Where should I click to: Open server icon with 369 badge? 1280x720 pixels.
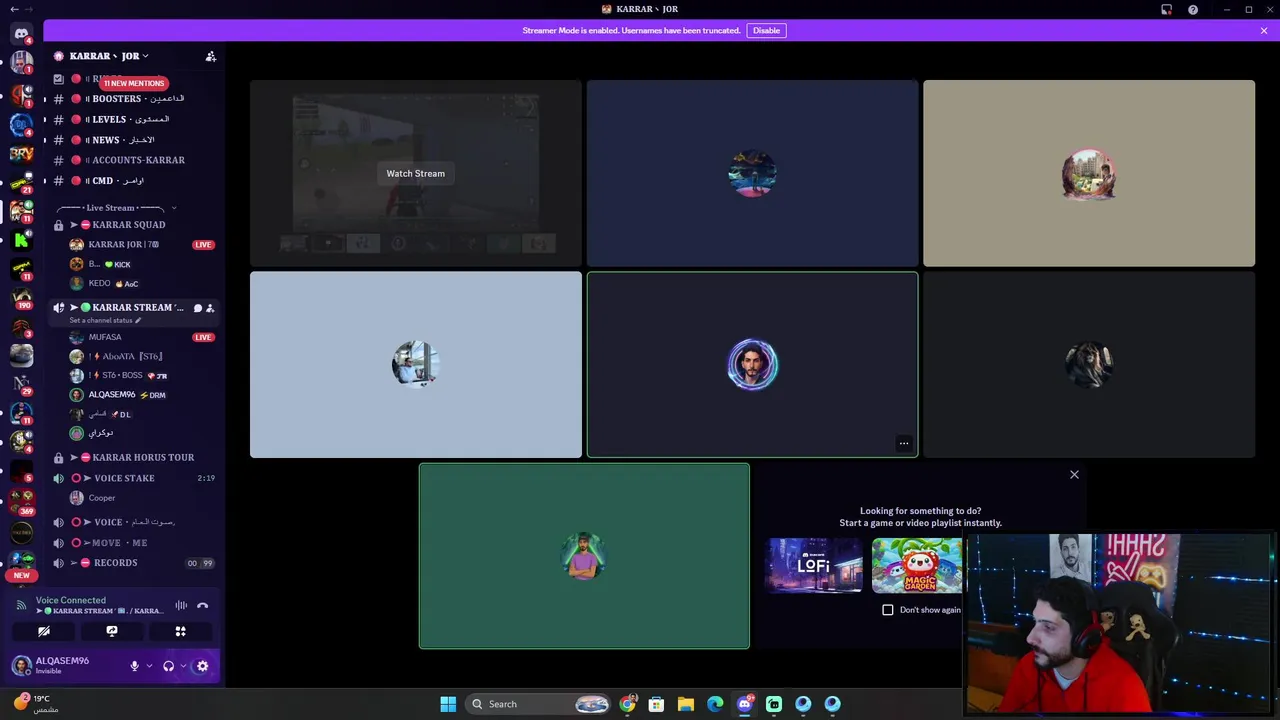coord(21,503)
